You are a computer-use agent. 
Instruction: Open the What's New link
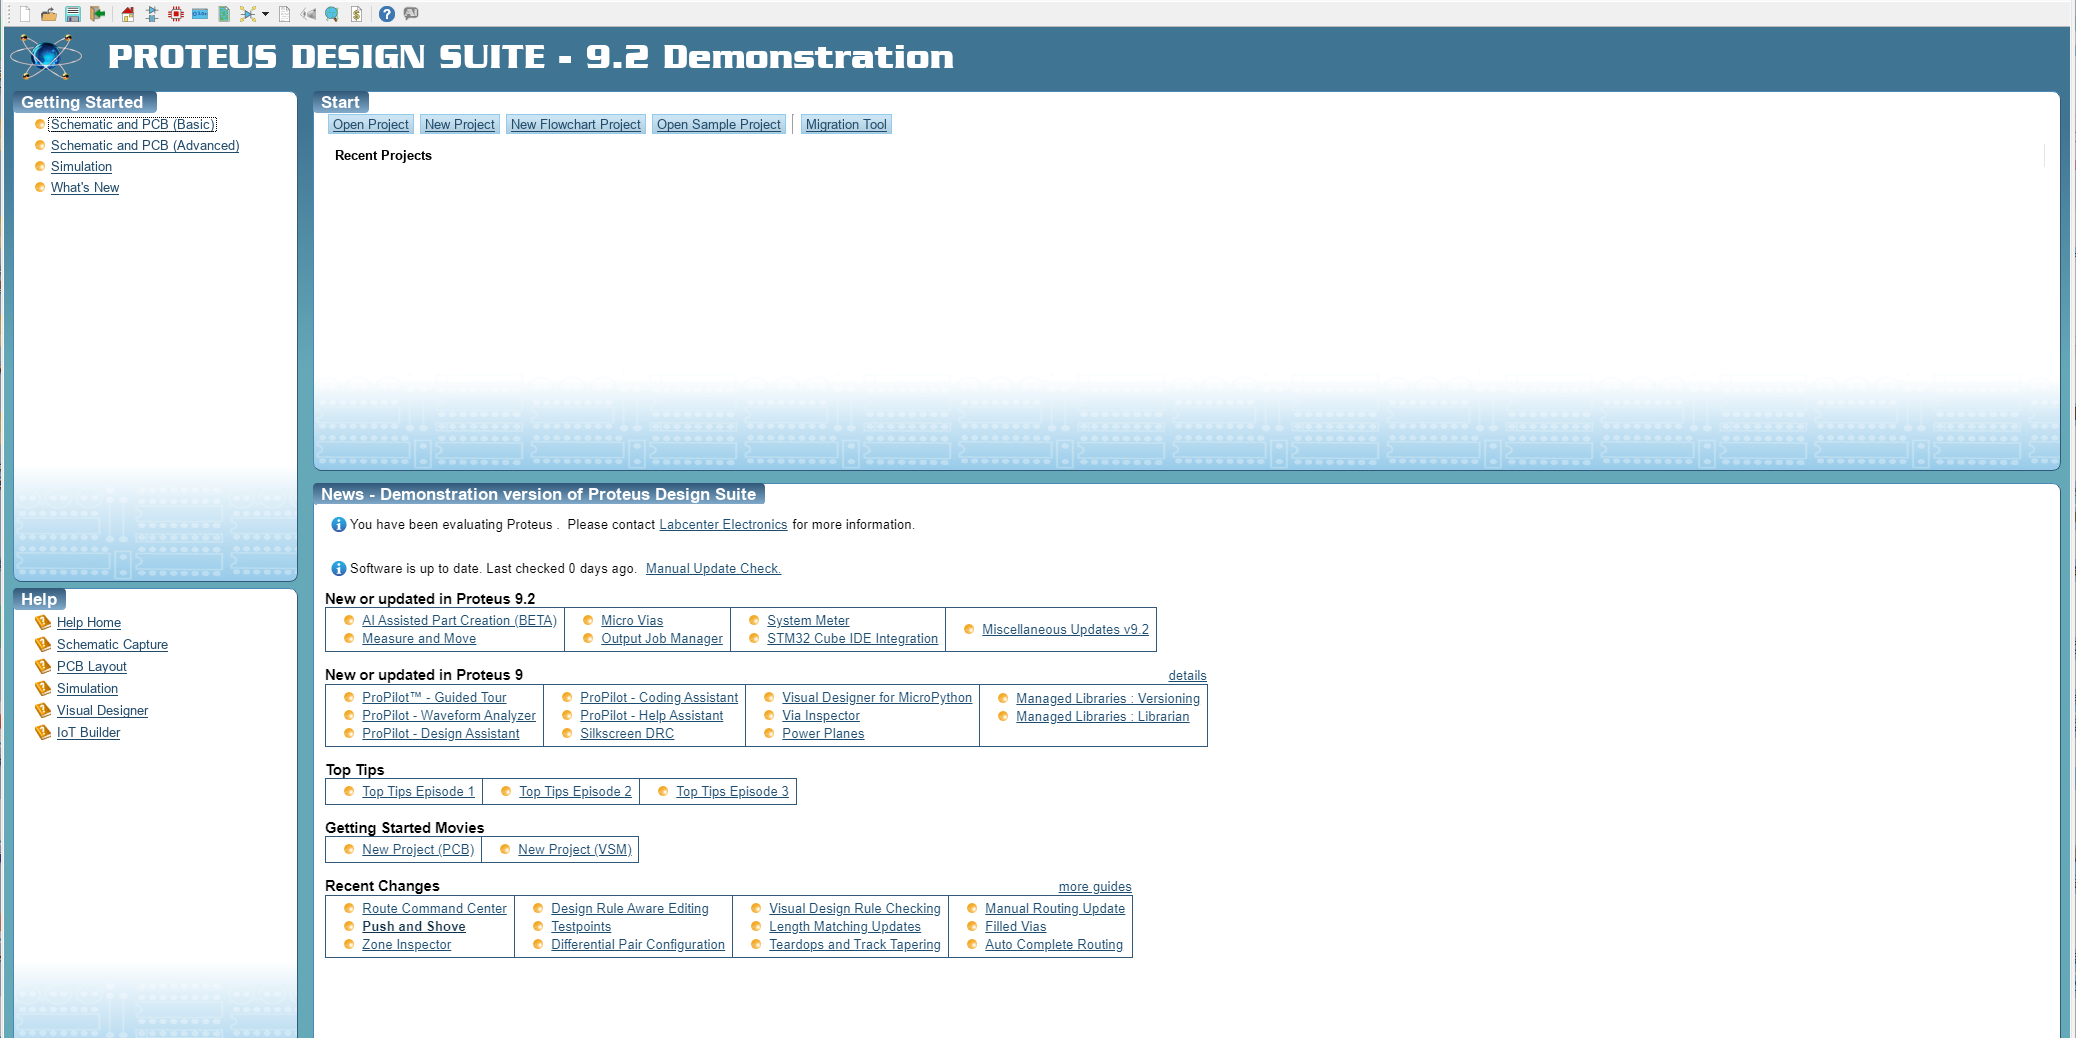coord(85,187)
